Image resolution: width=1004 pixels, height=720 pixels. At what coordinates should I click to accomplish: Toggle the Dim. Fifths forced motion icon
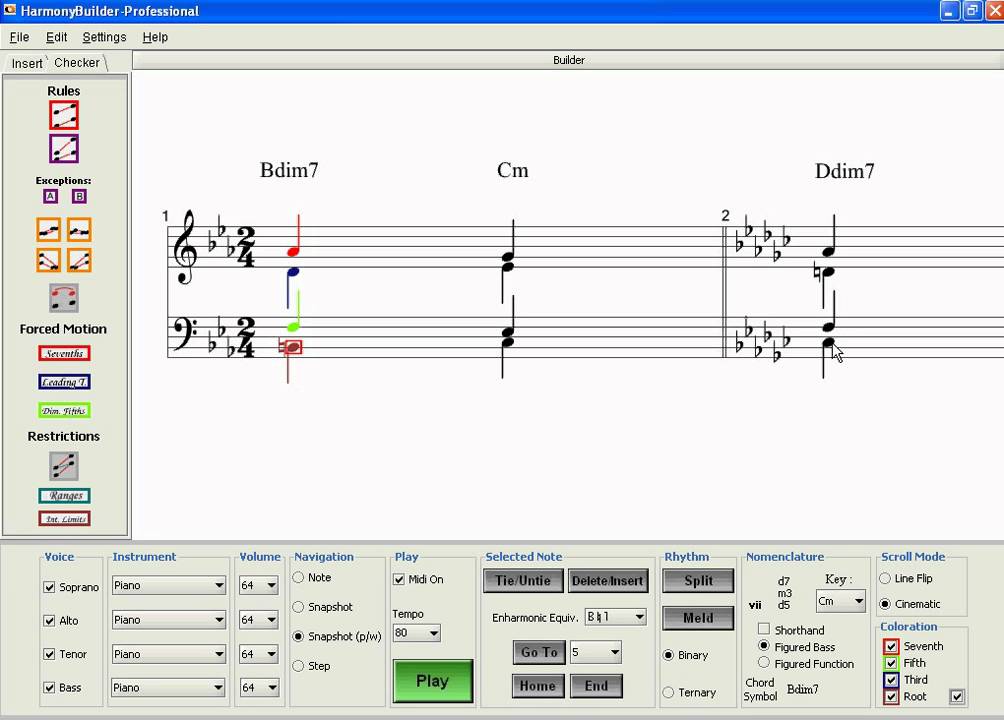point(64,411)
